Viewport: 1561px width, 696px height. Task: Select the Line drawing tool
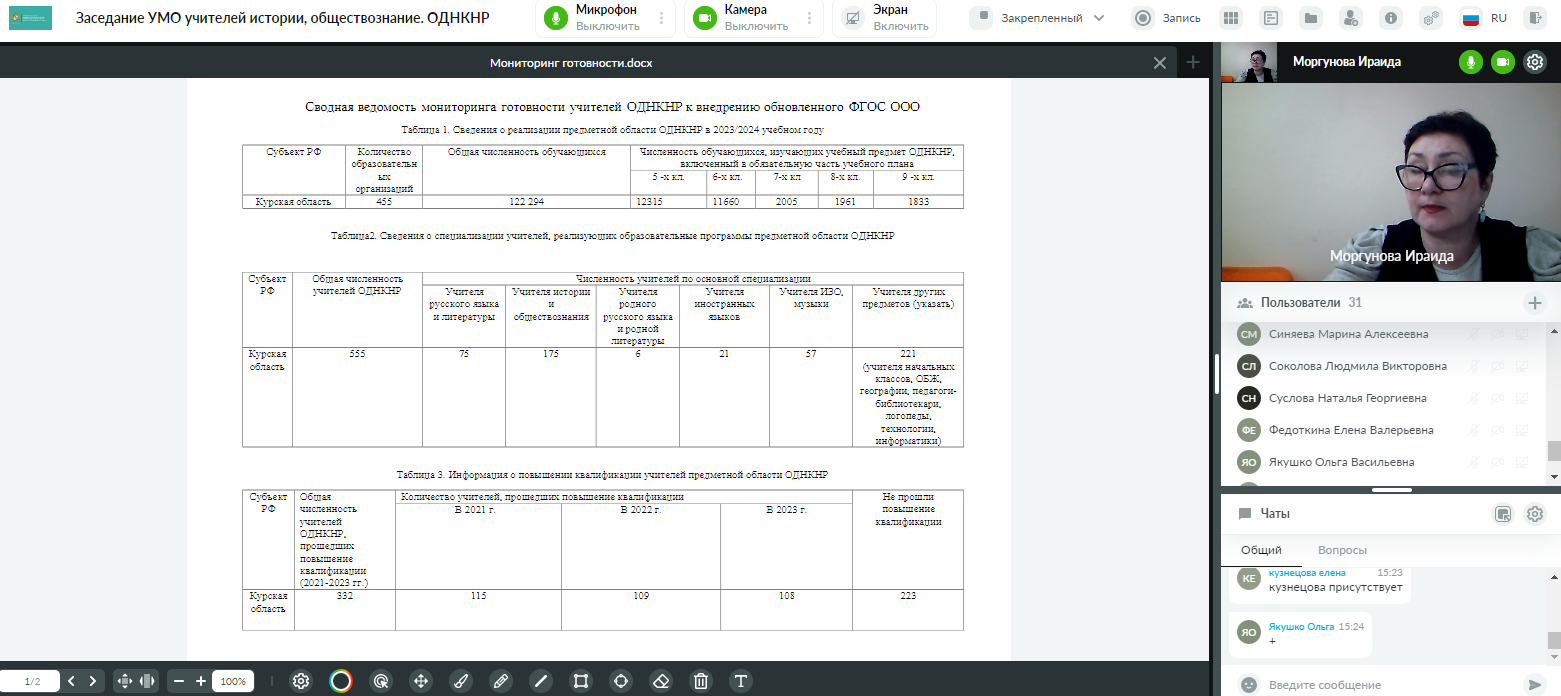(541, 681)
